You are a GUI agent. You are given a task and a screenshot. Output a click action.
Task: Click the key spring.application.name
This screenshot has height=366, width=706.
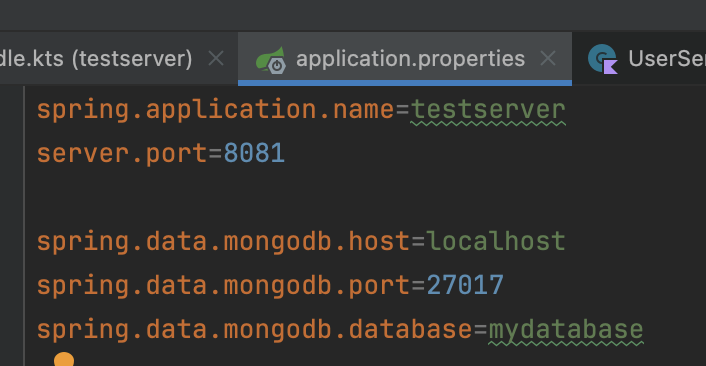[x=215, y=110]
